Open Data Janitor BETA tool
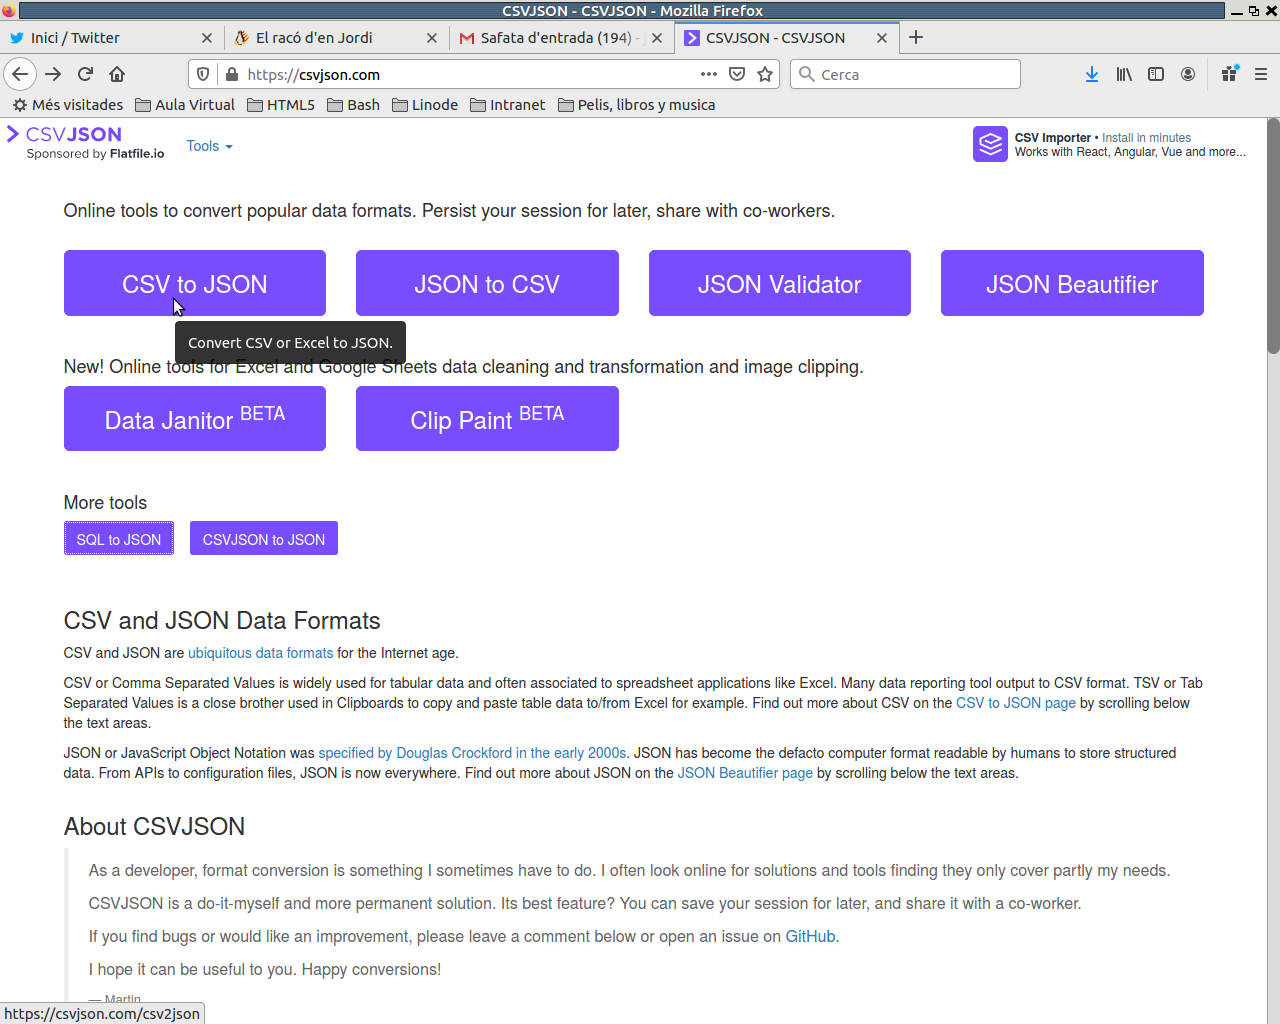 click(x=195, y=418)
